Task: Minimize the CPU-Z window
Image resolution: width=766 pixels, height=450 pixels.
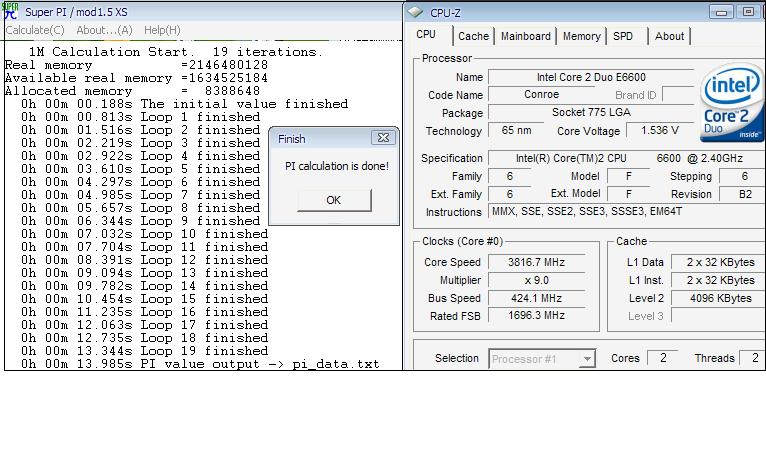Action: pos(721,12)
